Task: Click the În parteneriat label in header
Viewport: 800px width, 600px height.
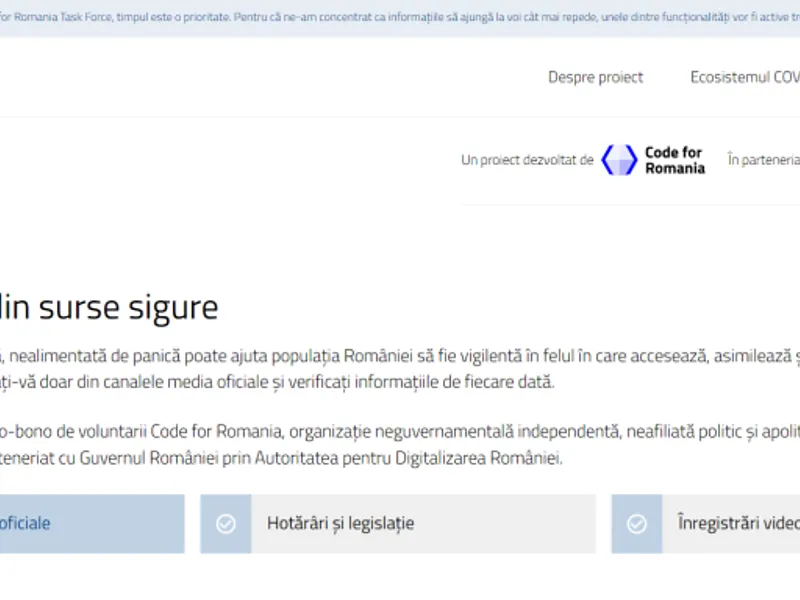Action: pyautogui.click(x=763, y=160)
